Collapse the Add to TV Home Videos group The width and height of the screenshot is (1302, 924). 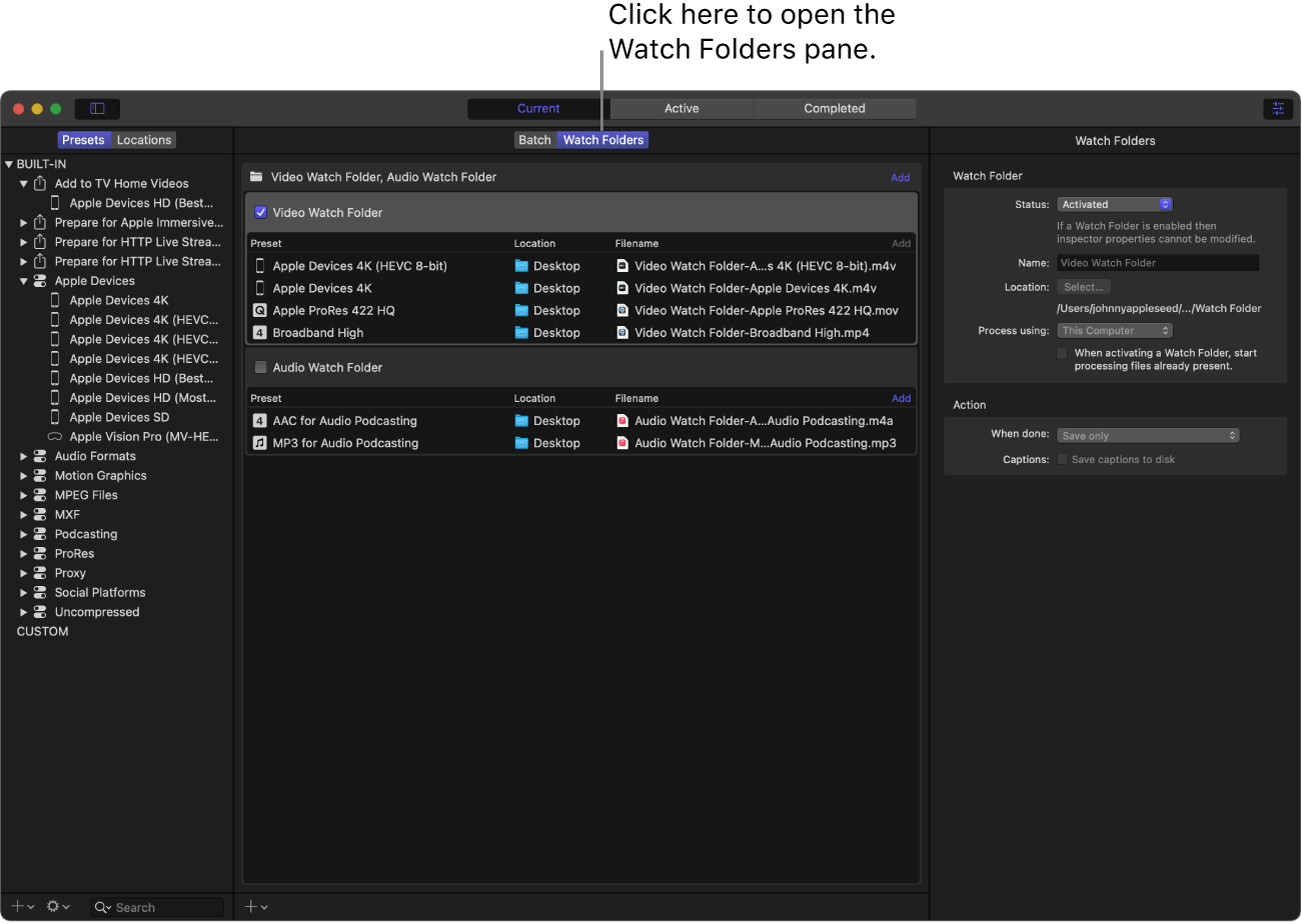coord(24,183)
